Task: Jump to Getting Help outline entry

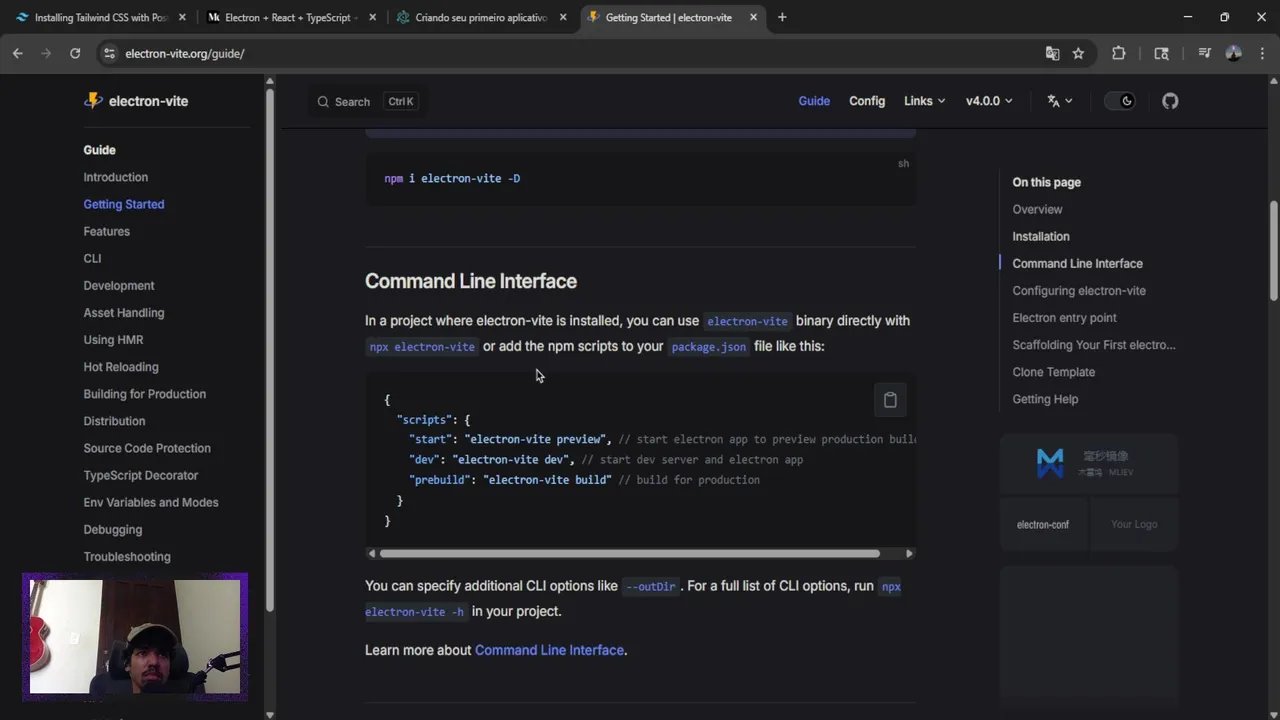Action: 1045,398
